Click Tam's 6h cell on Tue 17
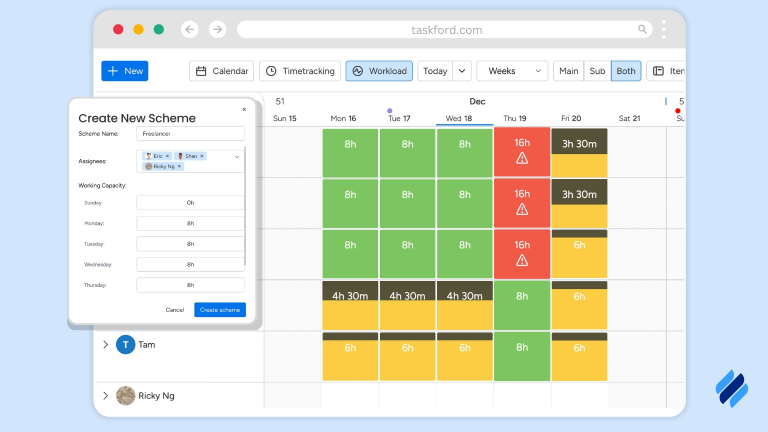Image resolution: width=768 pixels, height=432 pixels. pyautogui.click(x=408, y=357)
